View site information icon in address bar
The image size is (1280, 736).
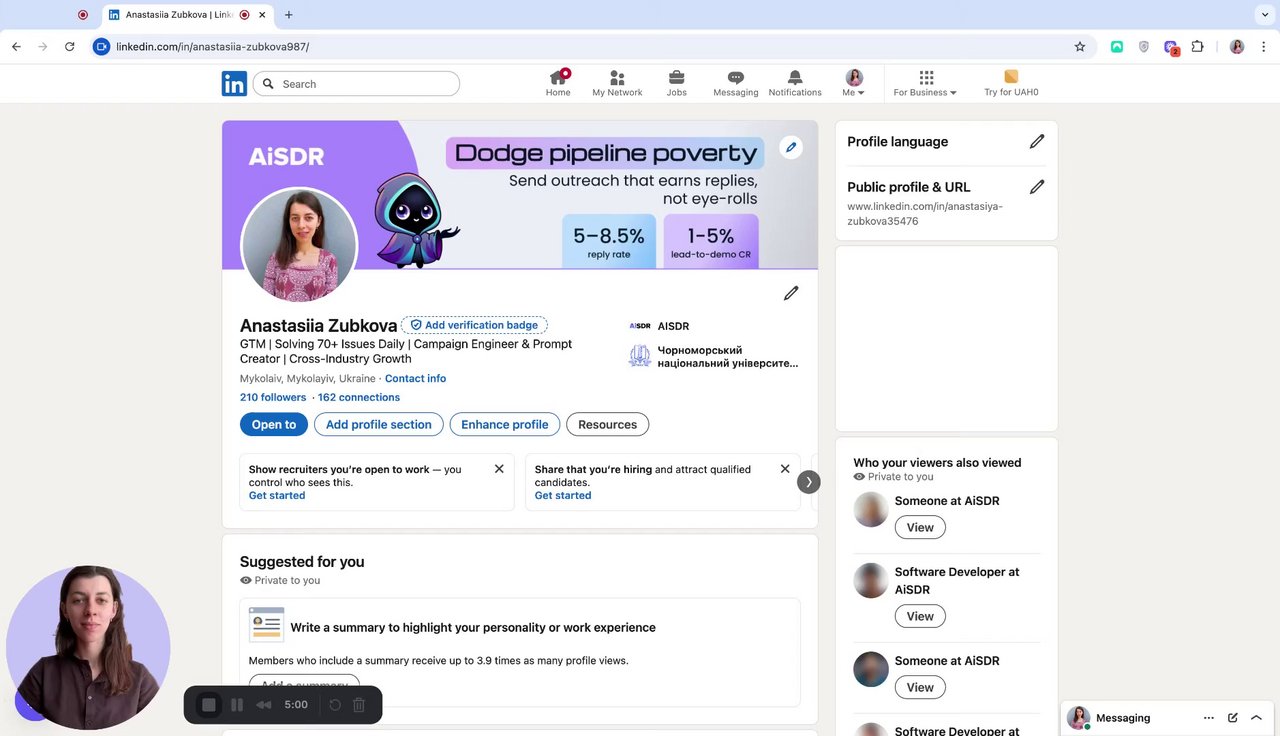coord(101,46)
